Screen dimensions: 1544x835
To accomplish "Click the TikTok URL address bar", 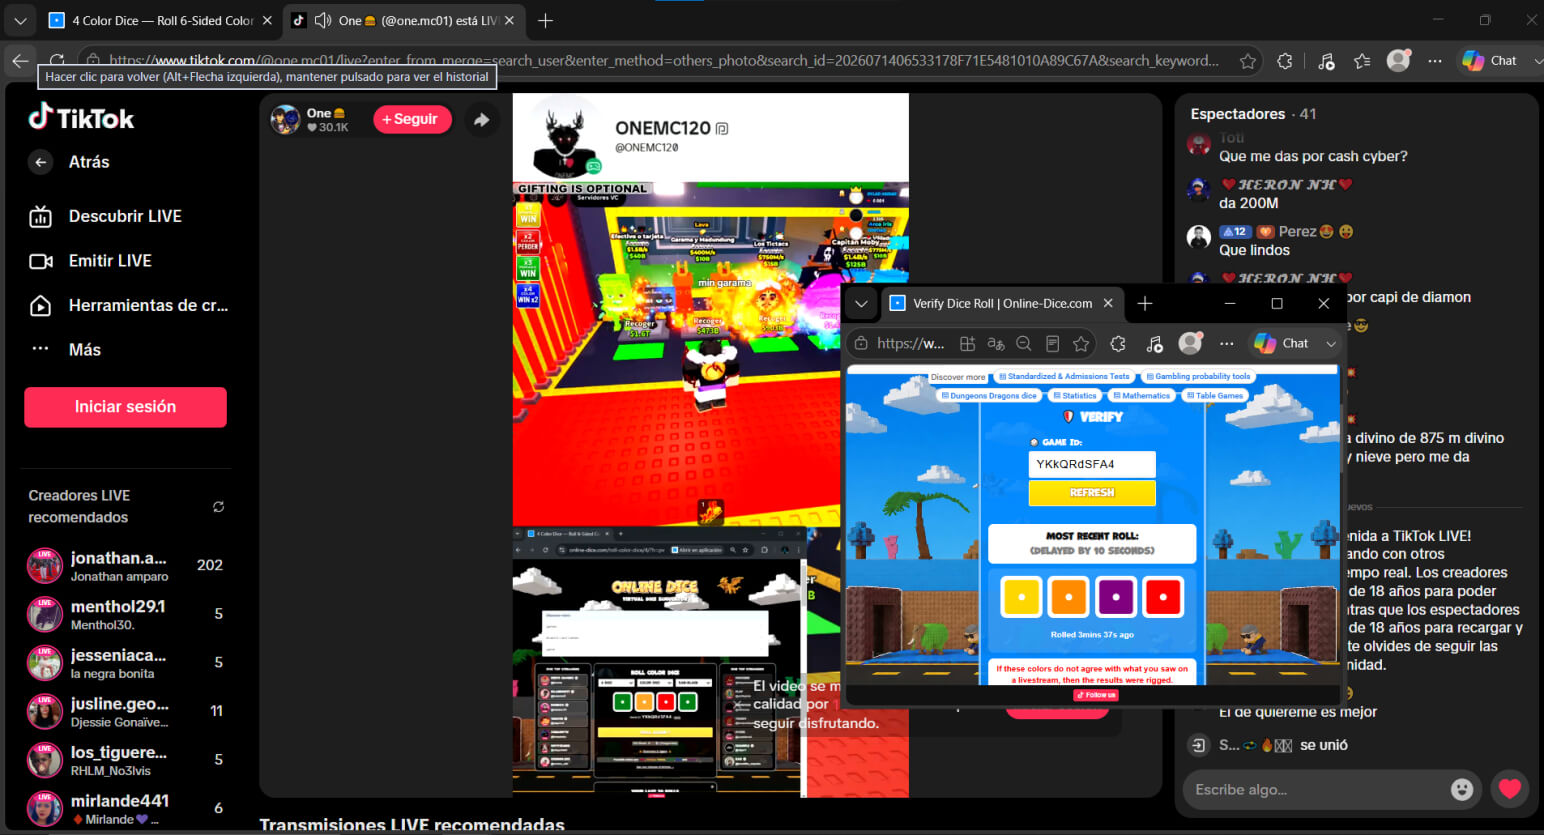I will 664,61.
